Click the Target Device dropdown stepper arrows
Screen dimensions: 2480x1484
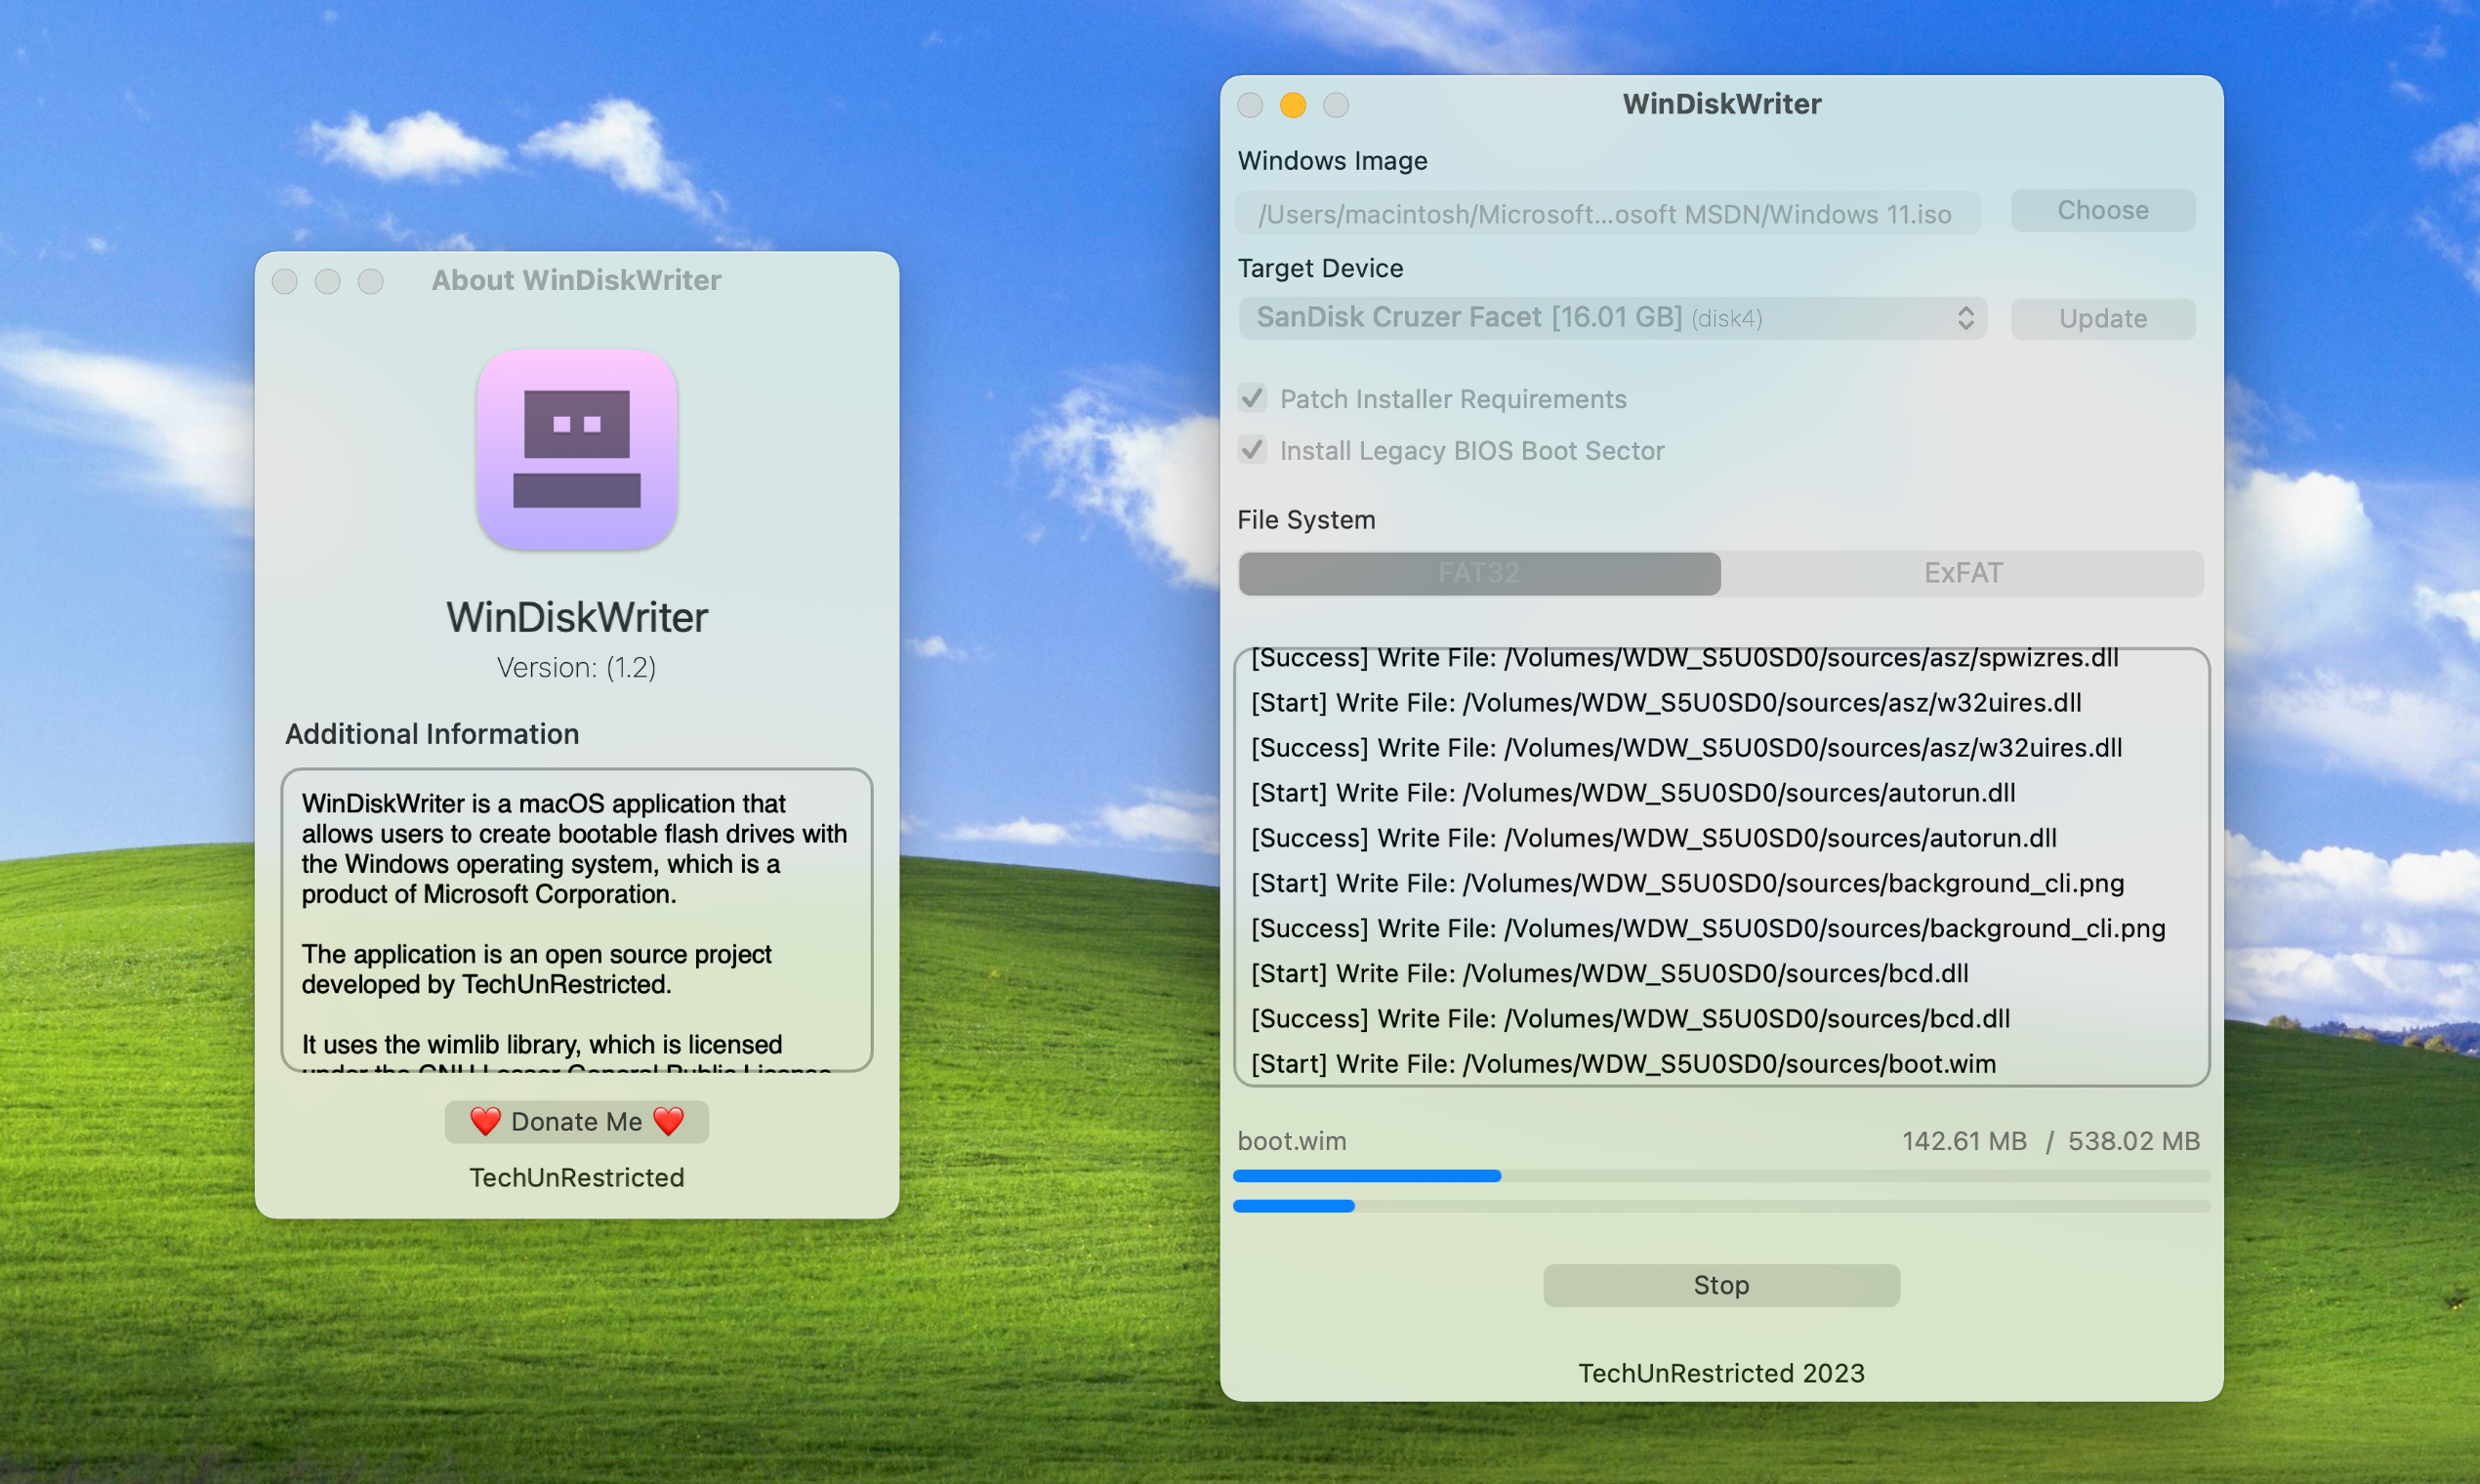pyautogui.click(x=1965, y=318)
